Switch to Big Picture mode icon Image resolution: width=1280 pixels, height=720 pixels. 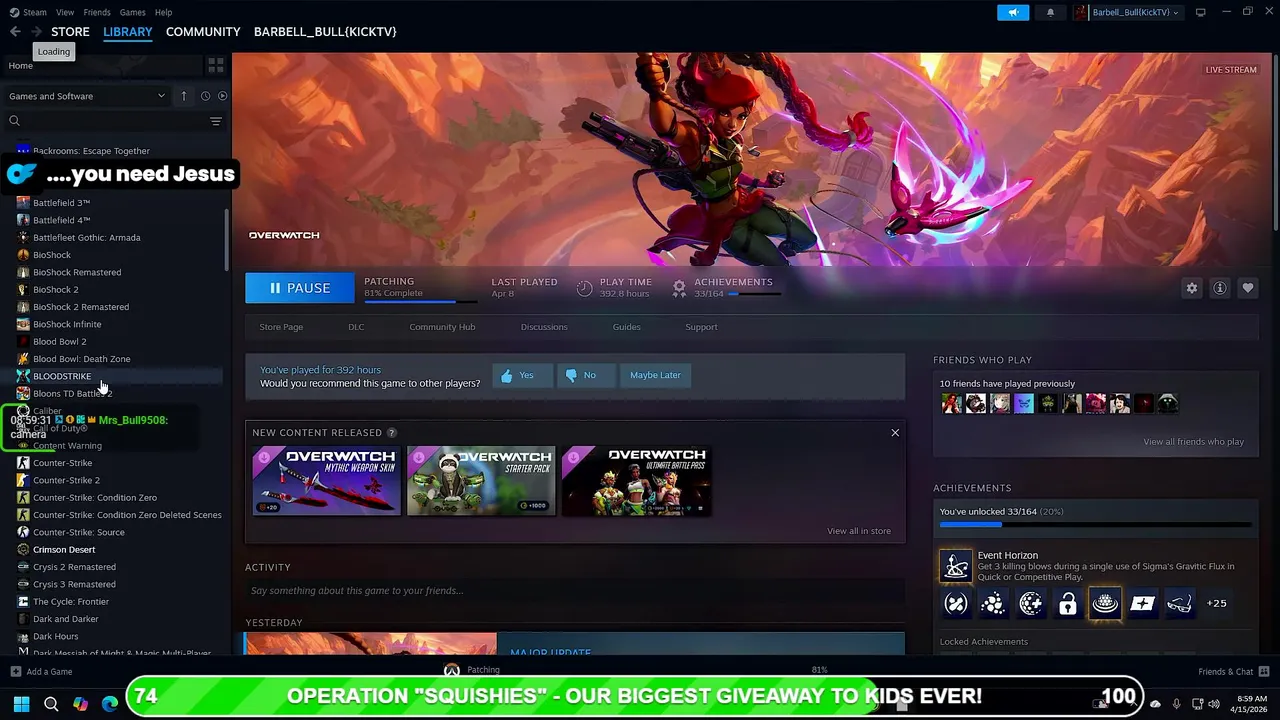pos(1200,12)
